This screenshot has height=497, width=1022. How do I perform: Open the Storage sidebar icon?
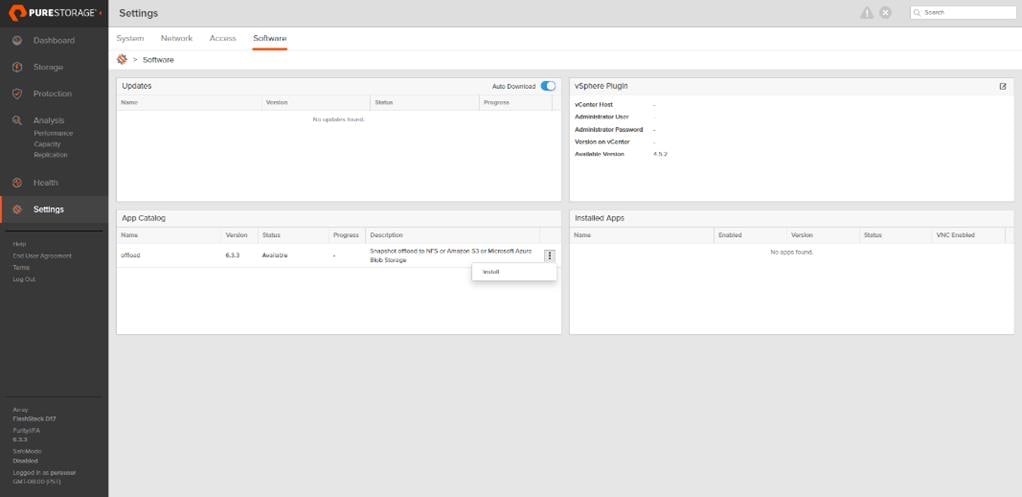pyautogui.click(x=18, y=67)
